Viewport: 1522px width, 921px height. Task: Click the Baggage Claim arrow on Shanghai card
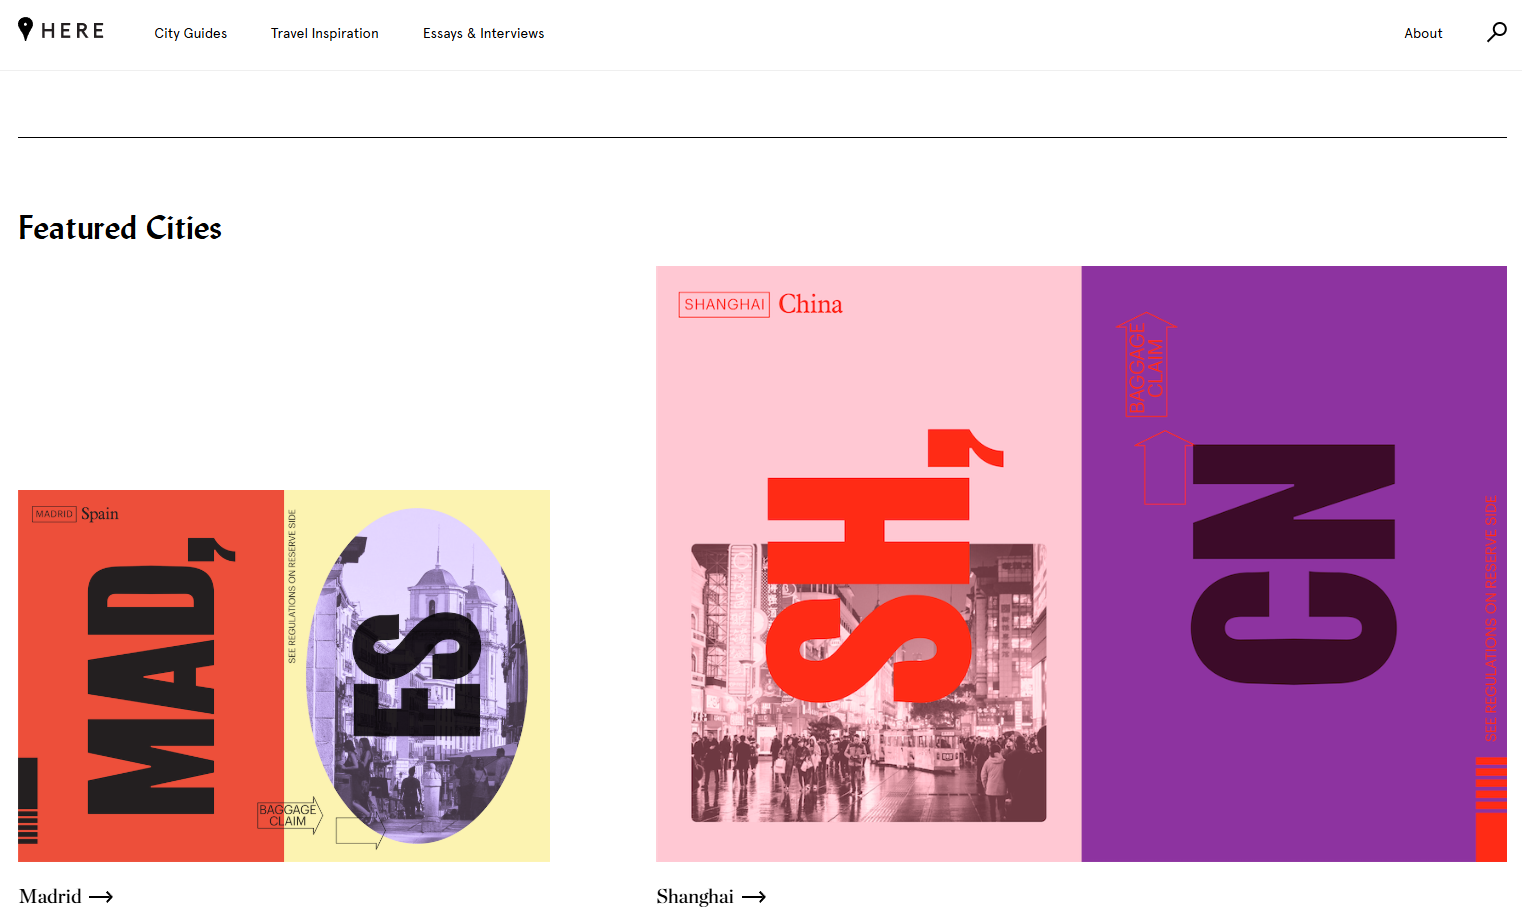tap(1146, 365)
